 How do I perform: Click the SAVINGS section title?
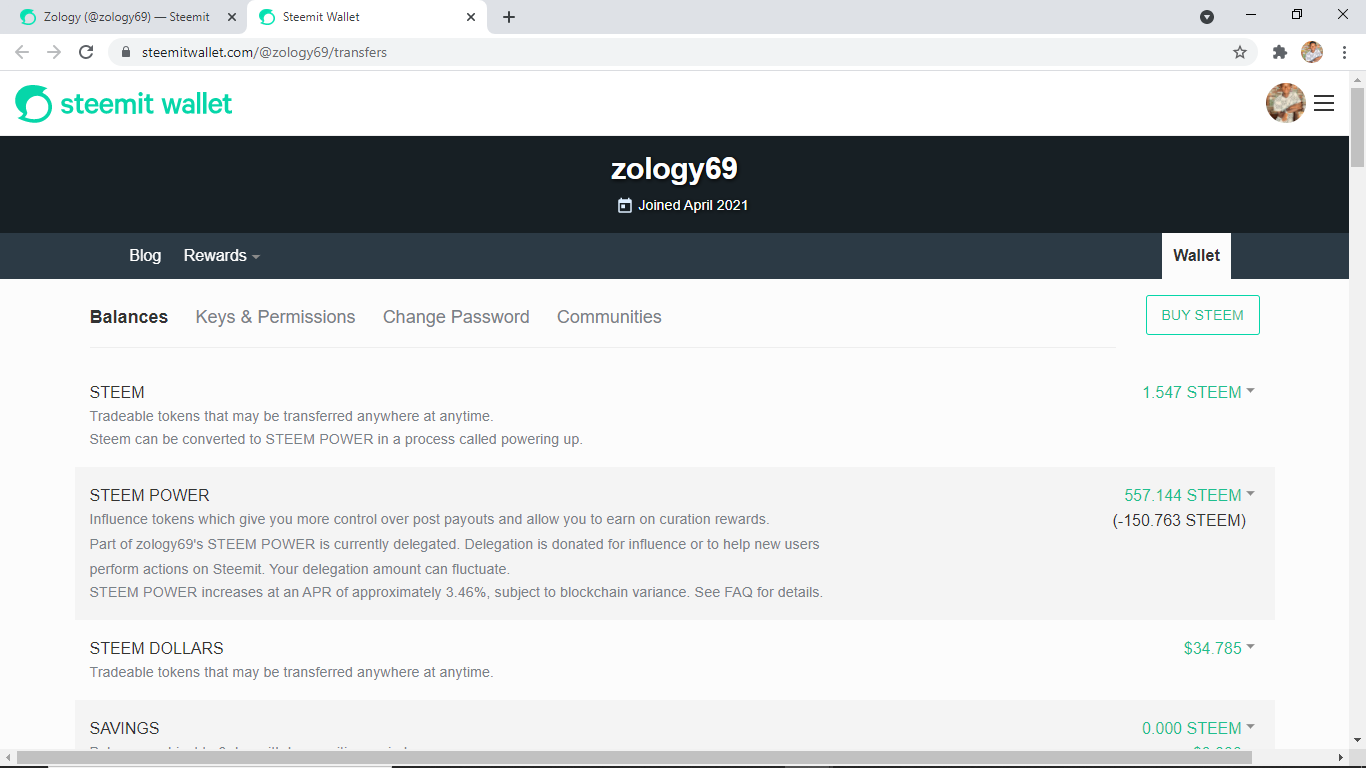point(125,728)
